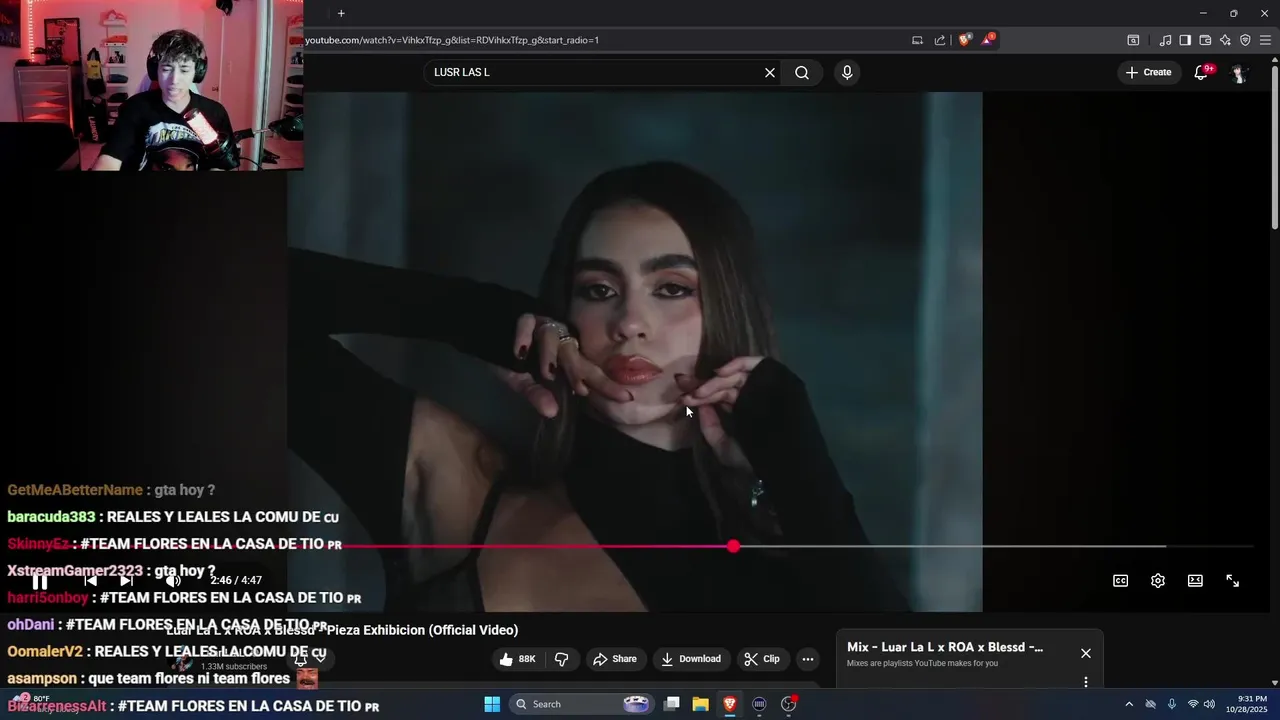Image resolution: width=1280 pixels, height=720 pixels.
Task: Click the taskbar Search box
Action: (581, 704)
